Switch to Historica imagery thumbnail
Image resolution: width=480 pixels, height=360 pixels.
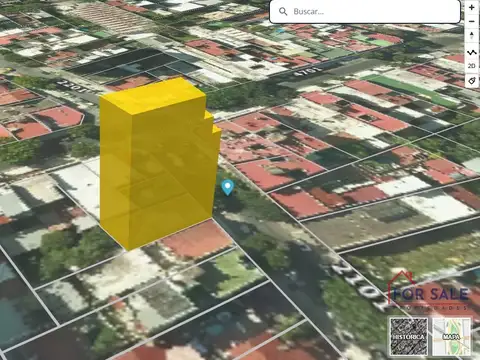point(409,337)
